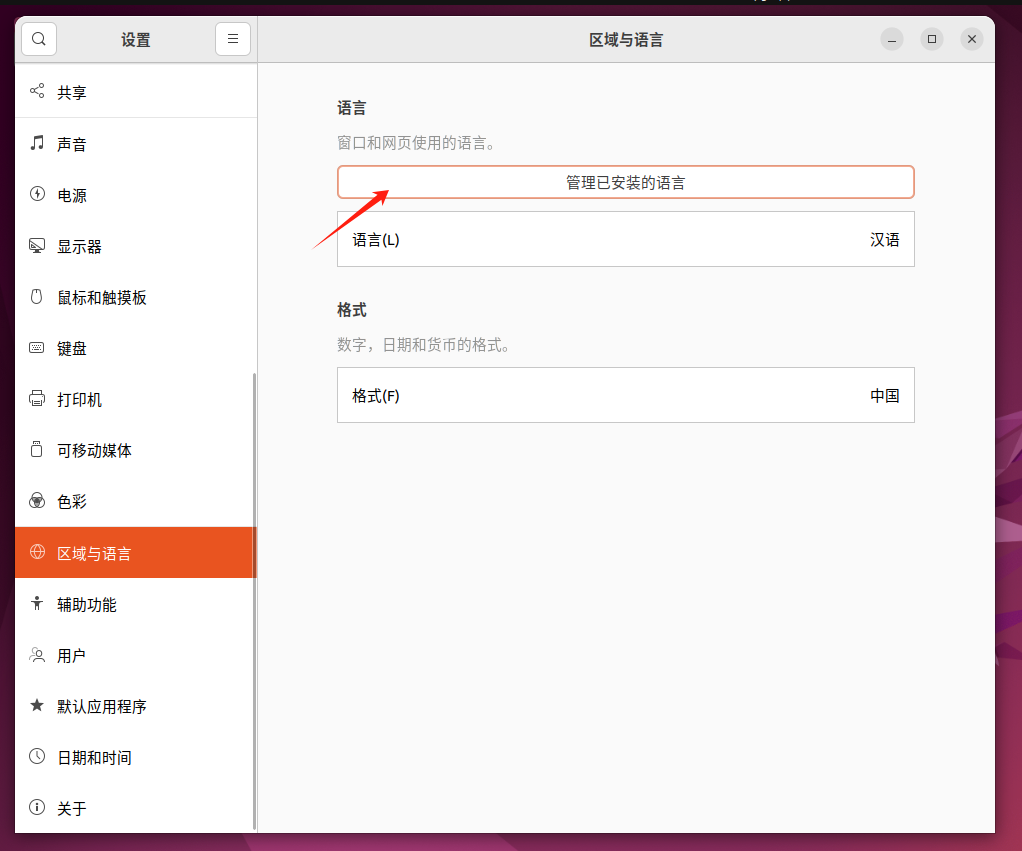
Task: Open 色彩 settings
Action: (136, 502)
